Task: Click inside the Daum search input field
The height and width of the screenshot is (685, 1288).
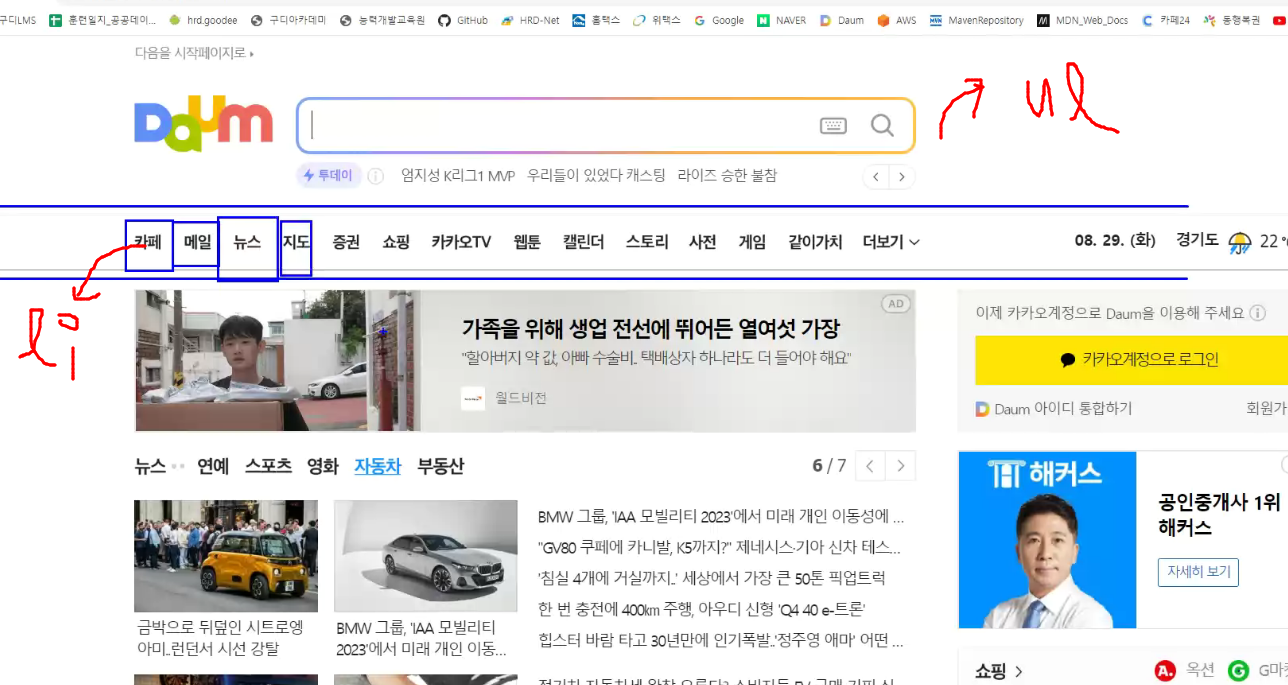Action: [x=560, y=125]
